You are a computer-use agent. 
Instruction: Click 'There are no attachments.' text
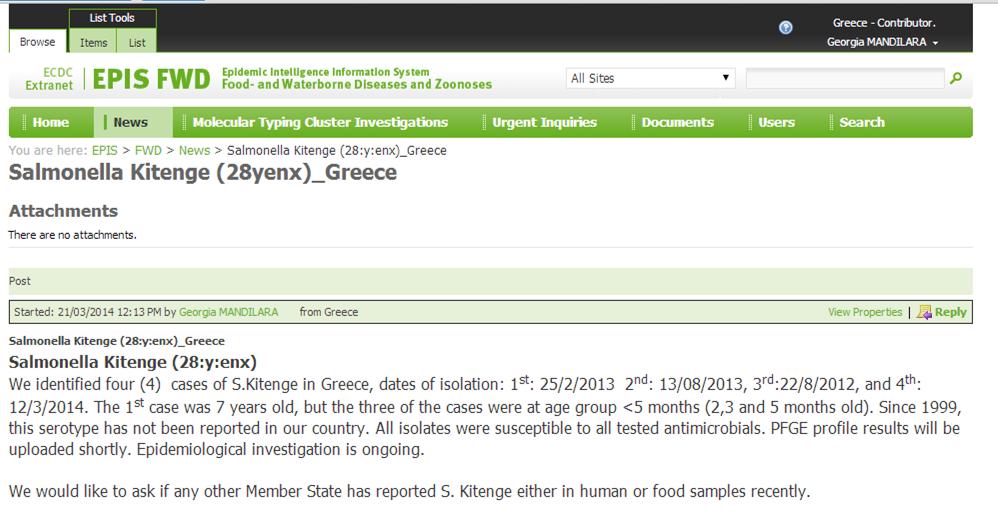(72, 235)
